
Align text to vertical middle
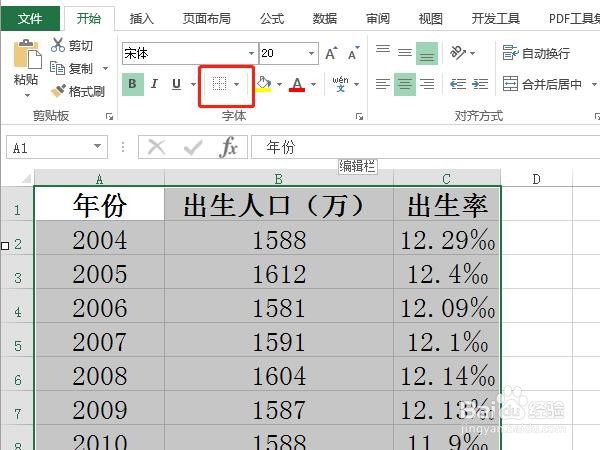(x=405, y=52)
